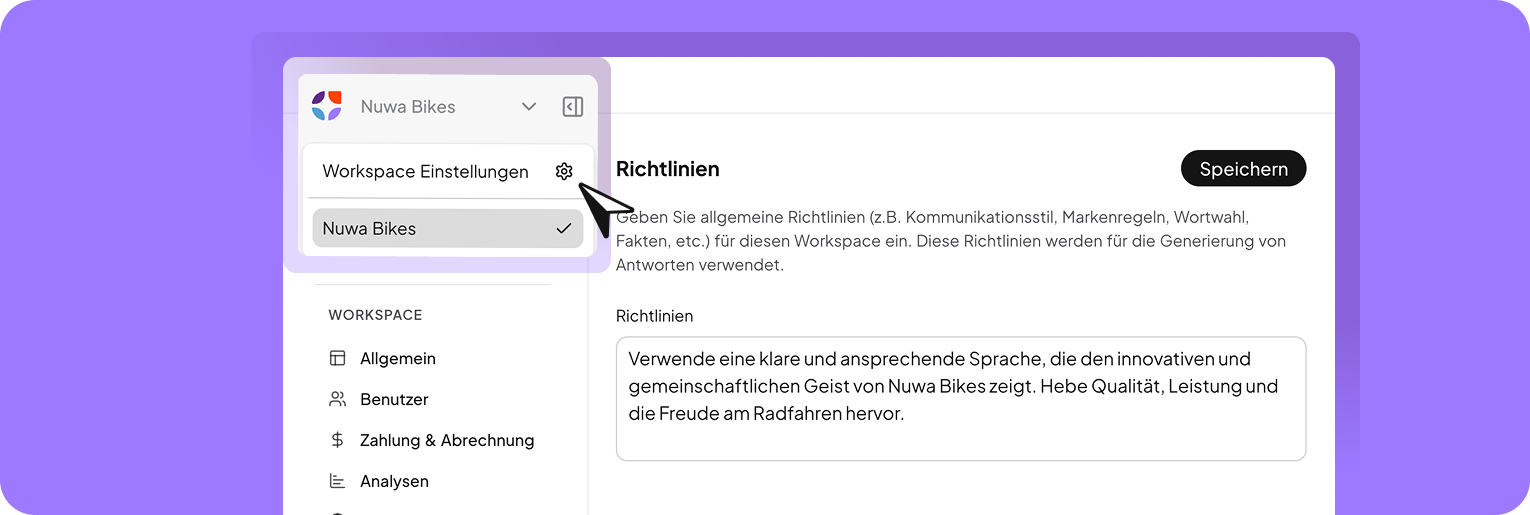Screen dimensions: 1530x515
Task: Click the dollar sign billing icon
Action: point(338,440)
